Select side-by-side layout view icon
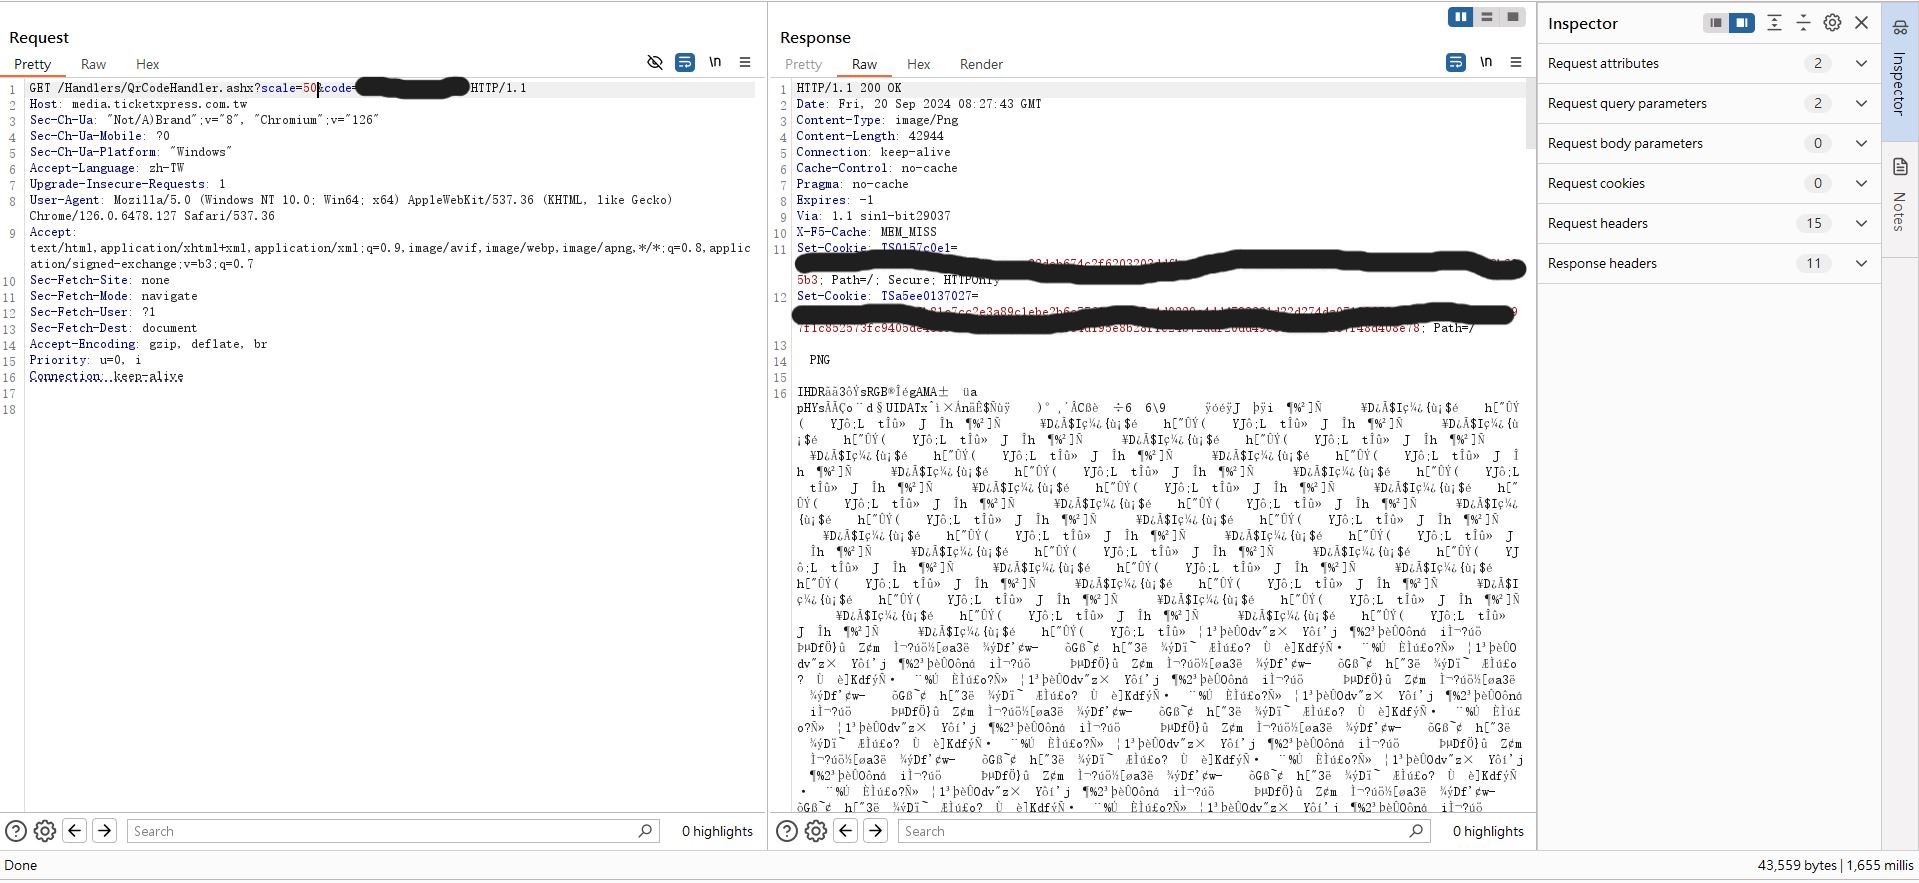This screenshot has width=1919, height=883. 1461,17
